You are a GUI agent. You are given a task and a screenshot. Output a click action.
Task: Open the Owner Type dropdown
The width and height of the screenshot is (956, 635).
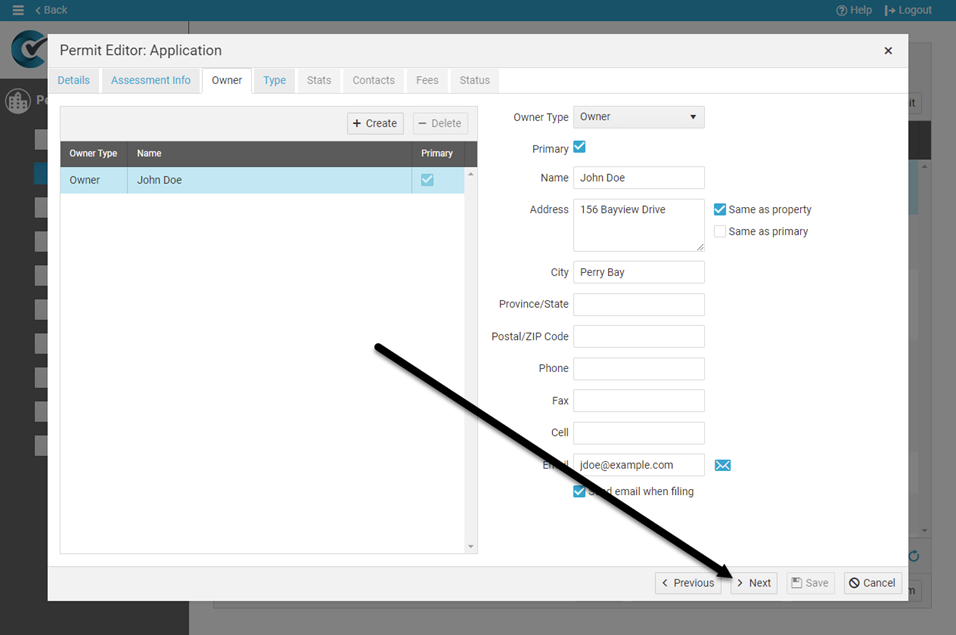click(638, 117)
